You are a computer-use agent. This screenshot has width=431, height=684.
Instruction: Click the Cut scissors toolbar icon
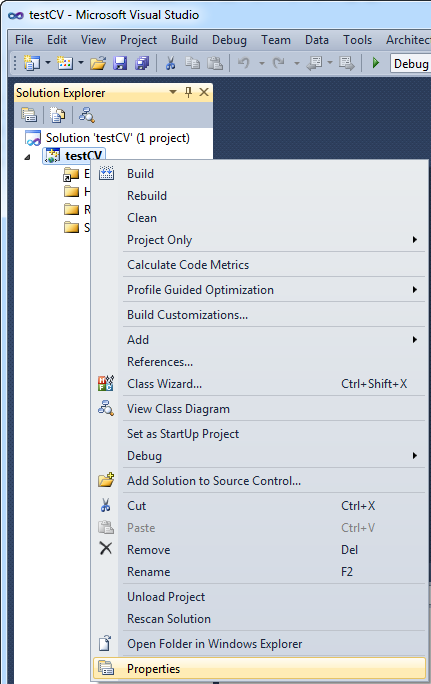click(170, 63)
